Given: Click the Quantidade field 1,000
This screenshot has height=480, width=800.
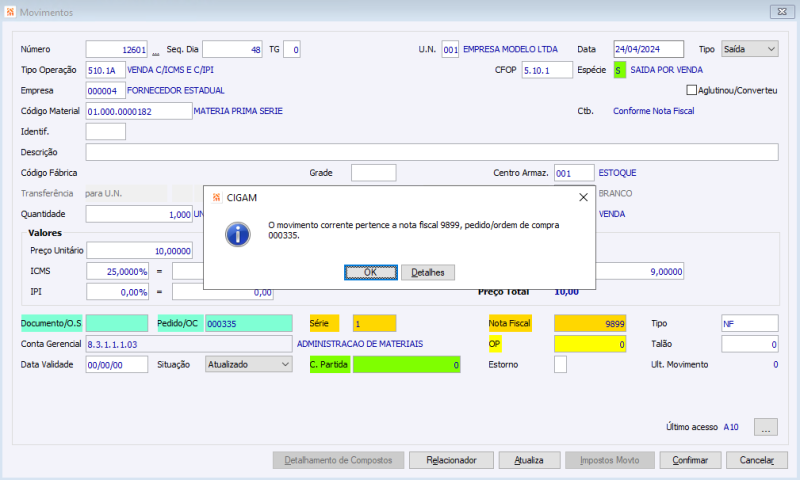Looking at the screenshot, I should [139, 214].
